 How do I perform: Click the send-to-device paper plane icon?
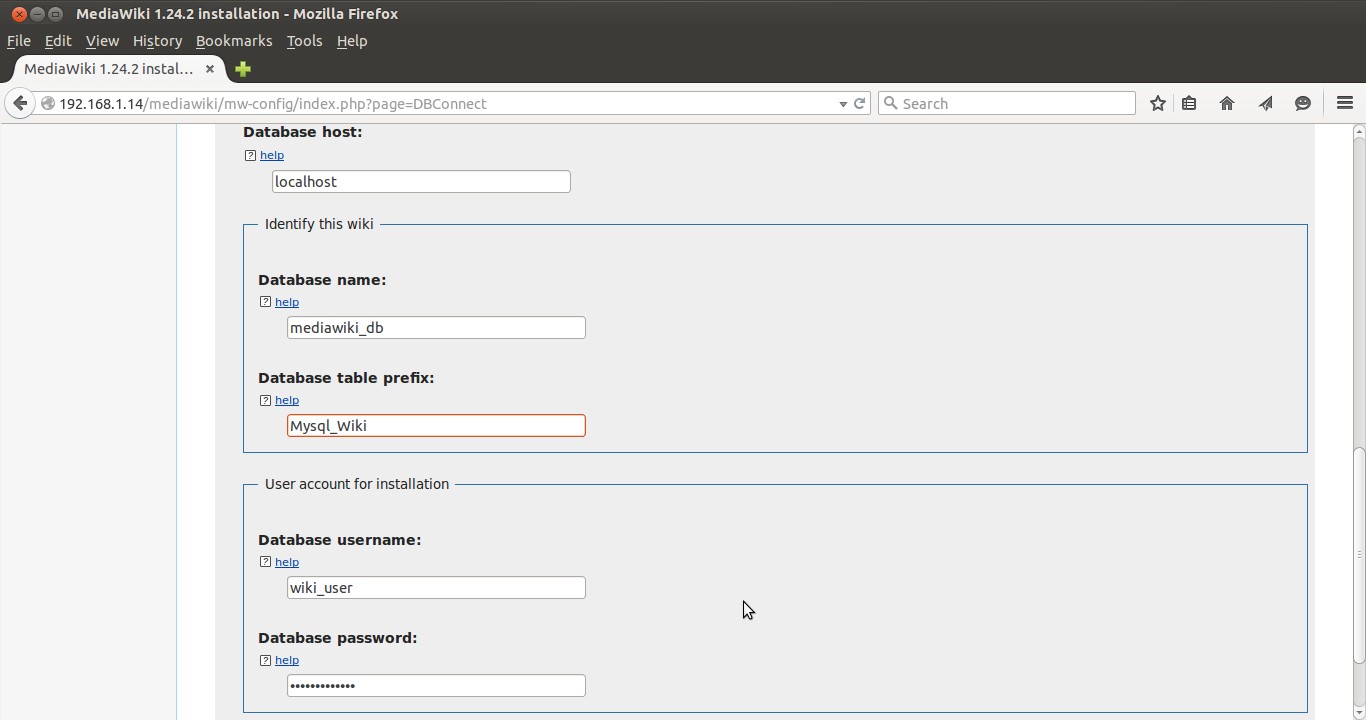click(x=1265, y=103)
